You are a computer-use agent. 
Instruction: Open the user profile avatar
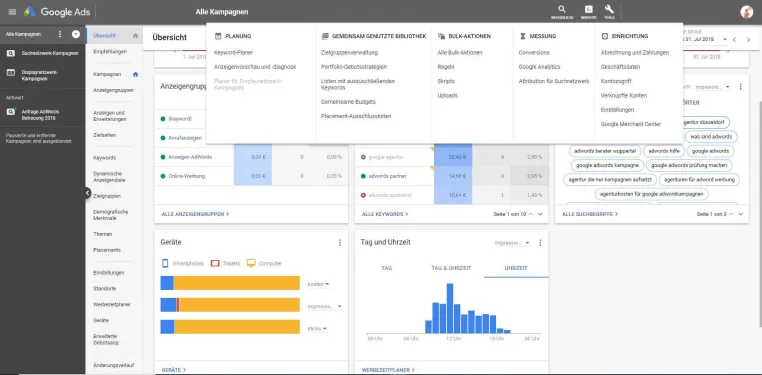tap(746, 12)
